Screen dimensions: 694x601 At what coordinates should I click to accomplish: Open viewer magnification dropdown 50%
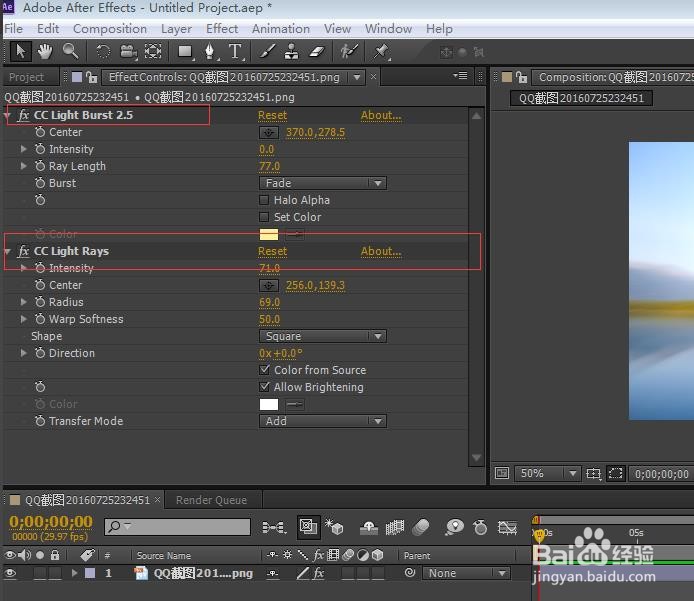547,474
